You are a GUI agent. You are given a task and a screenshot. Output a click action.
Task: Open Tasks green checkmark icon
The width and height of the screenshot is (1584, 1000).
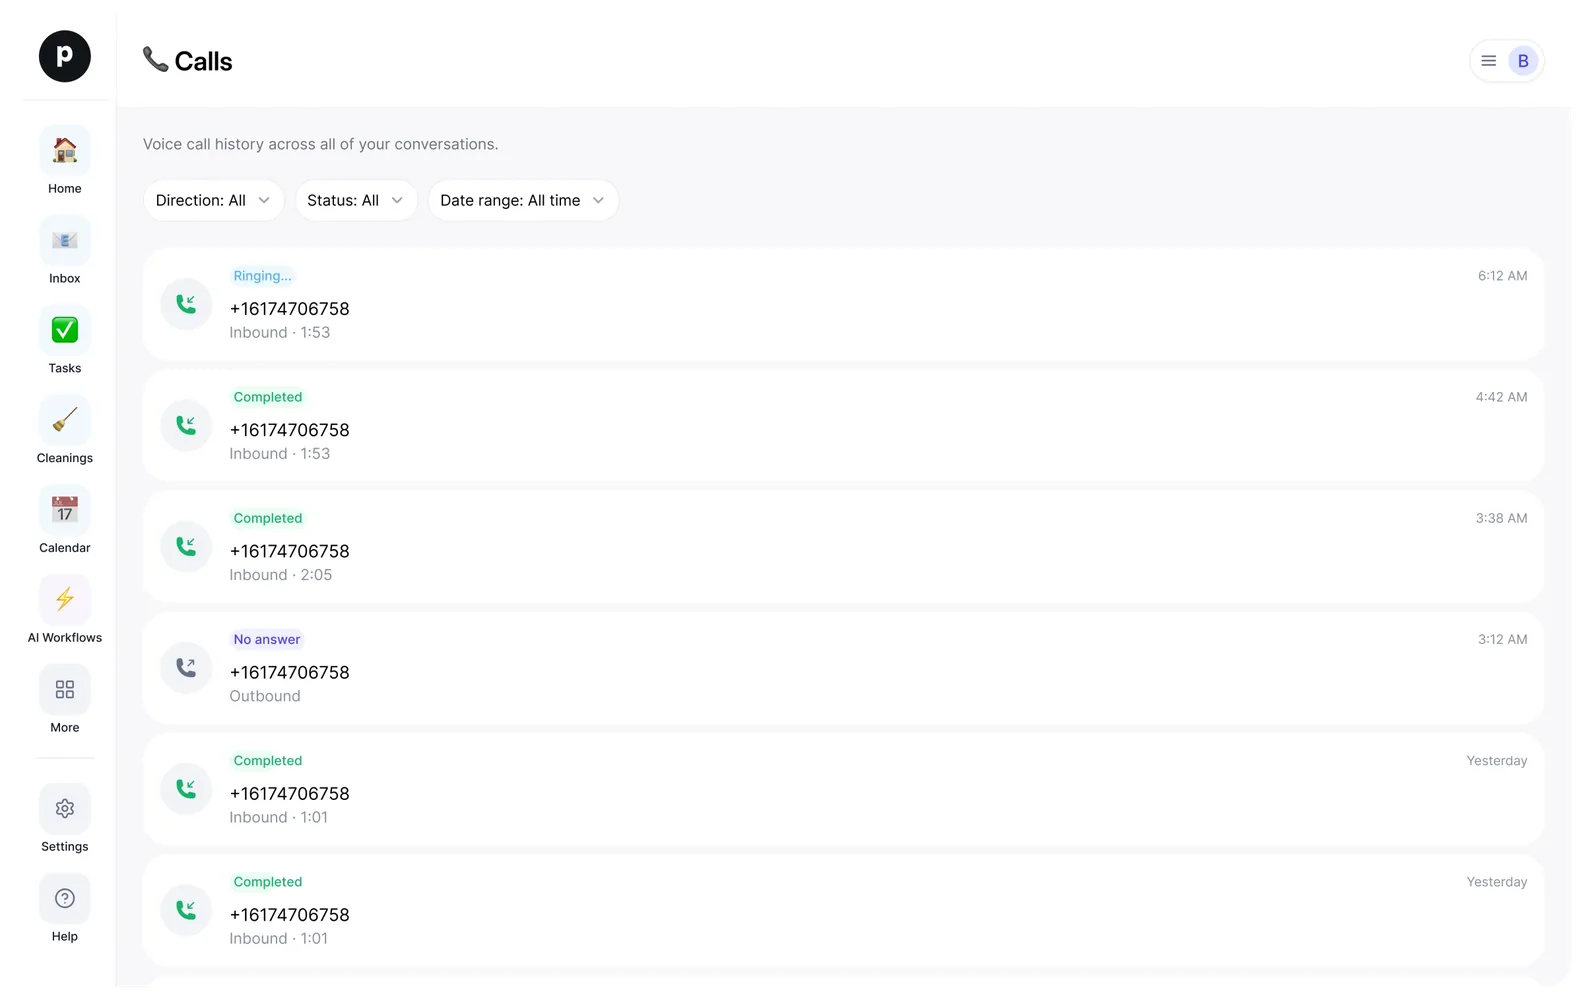pos(65,330)
